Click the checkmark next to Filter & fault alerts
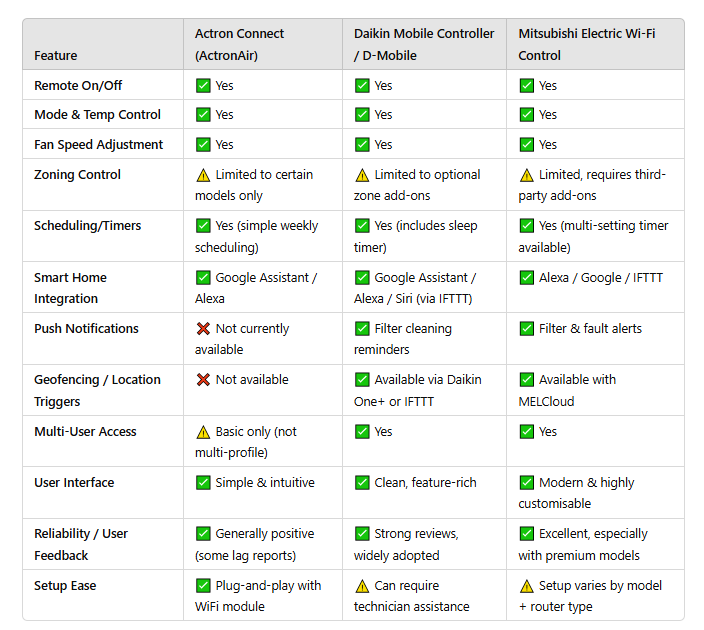This screenshot has height=630, width=704. coord(526,328)
